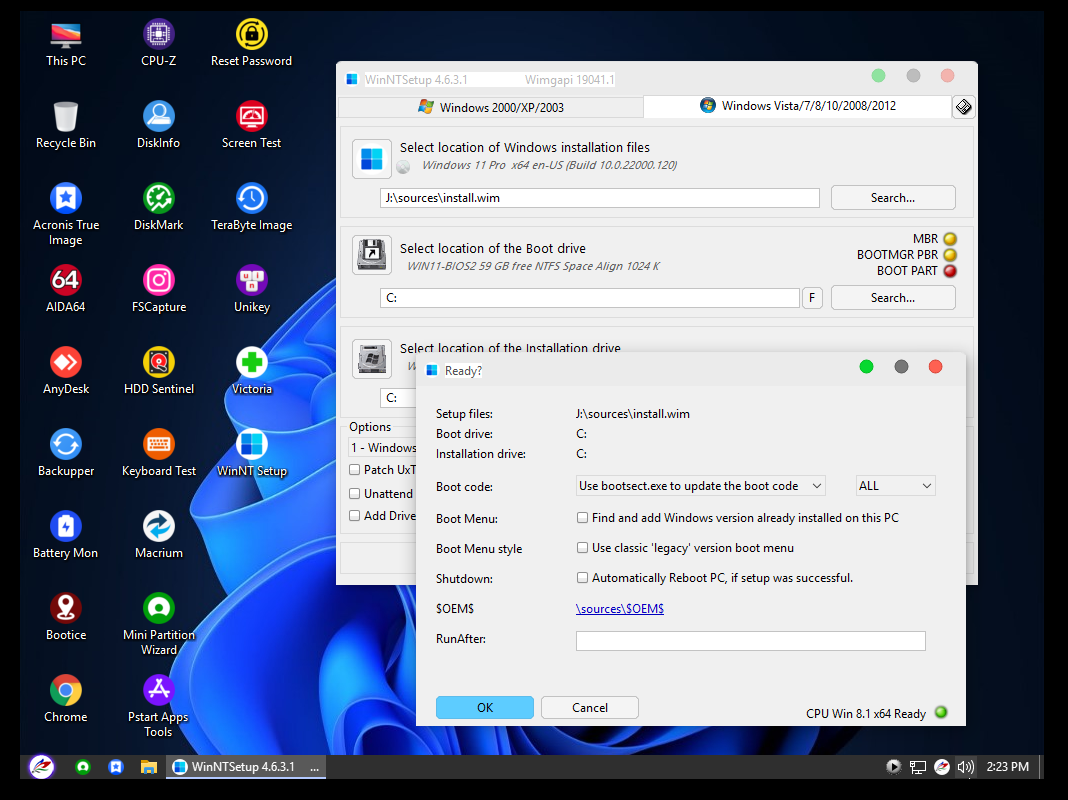Open the File Explorer taskbar icon
Screen dimensions: 1068x800
(x=148, y=767)
